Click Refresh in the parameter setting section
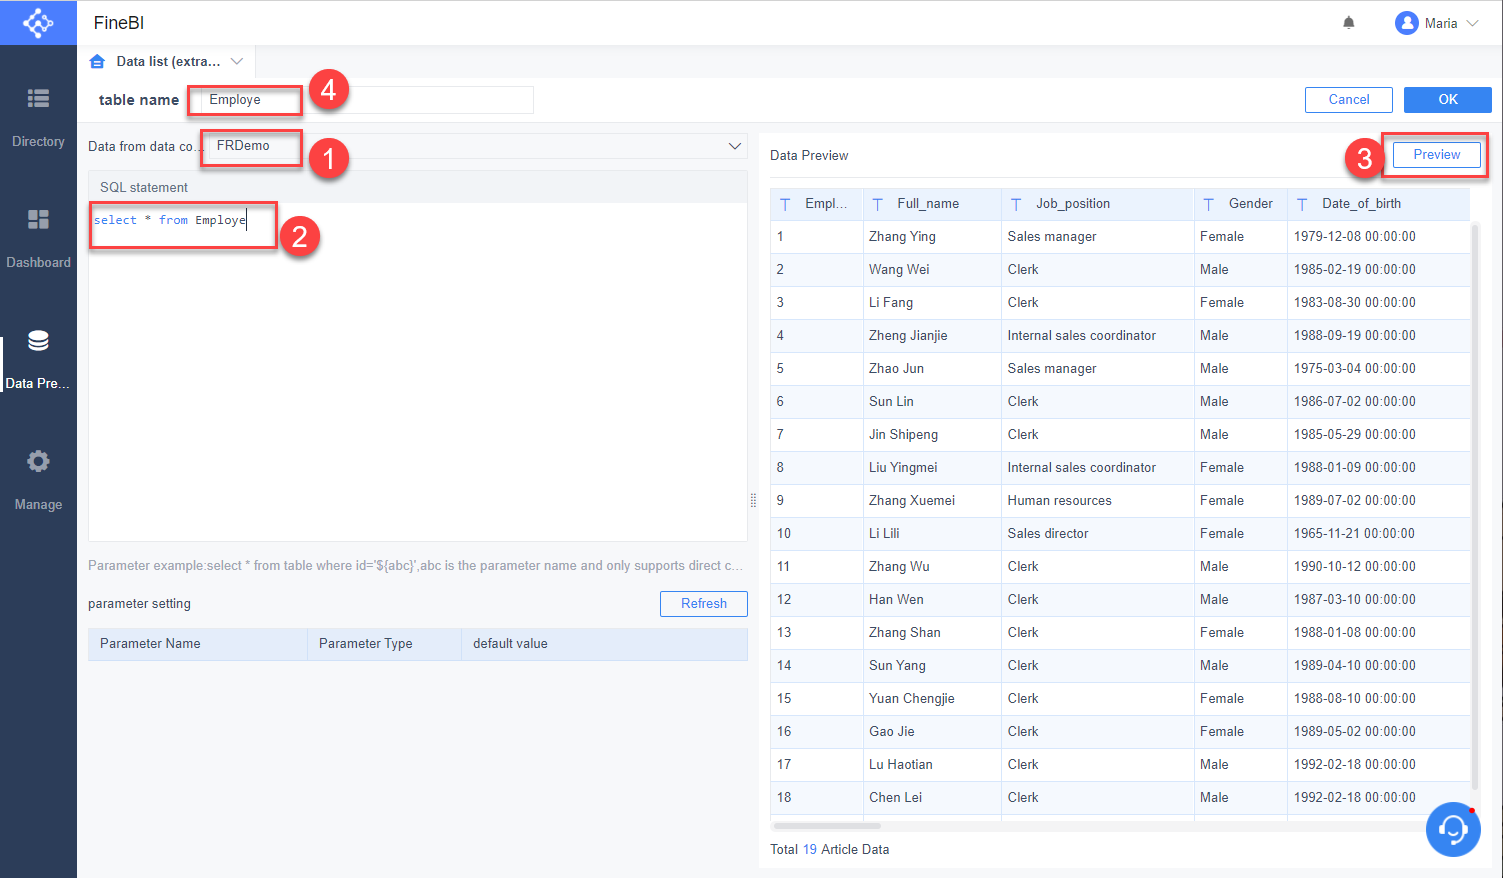 click(x=703, y=603)
